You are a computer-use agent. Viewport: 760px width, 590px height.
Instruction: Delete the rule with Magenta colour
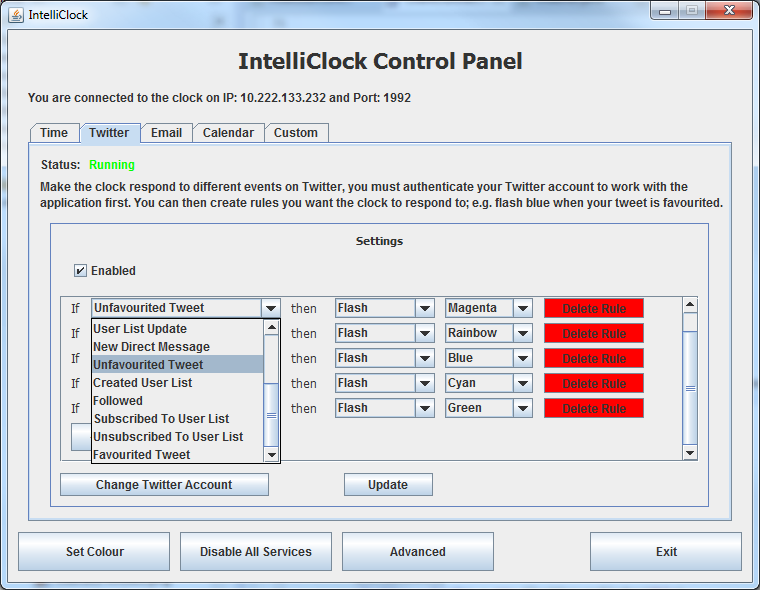click(x=594, y=308)
